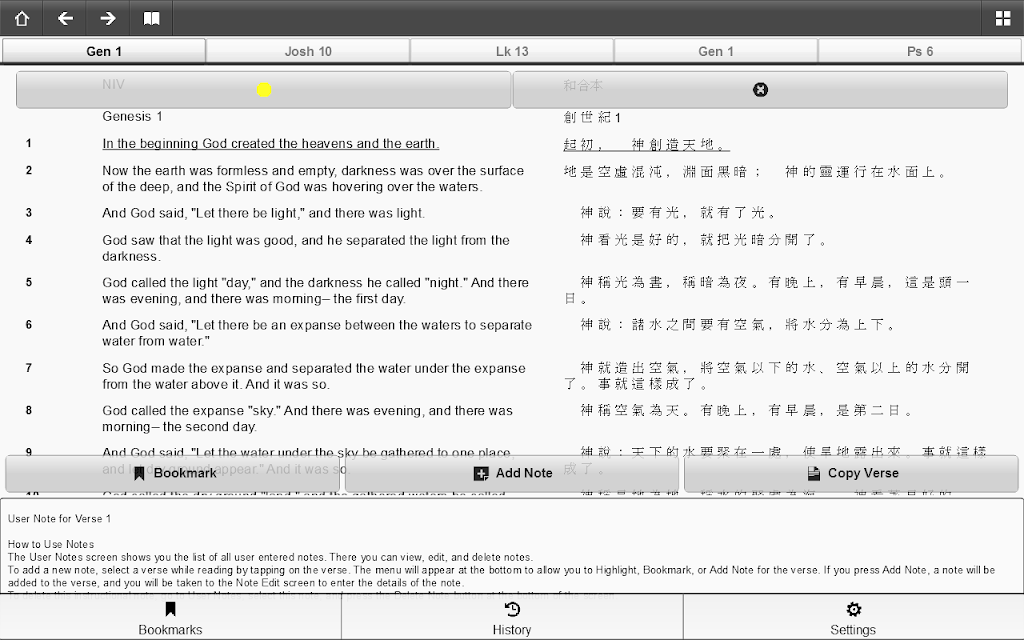Select verse 1 'In the beginning God created'
Viewport: 1024px width, 640px height.
click(x=270, y=144)
